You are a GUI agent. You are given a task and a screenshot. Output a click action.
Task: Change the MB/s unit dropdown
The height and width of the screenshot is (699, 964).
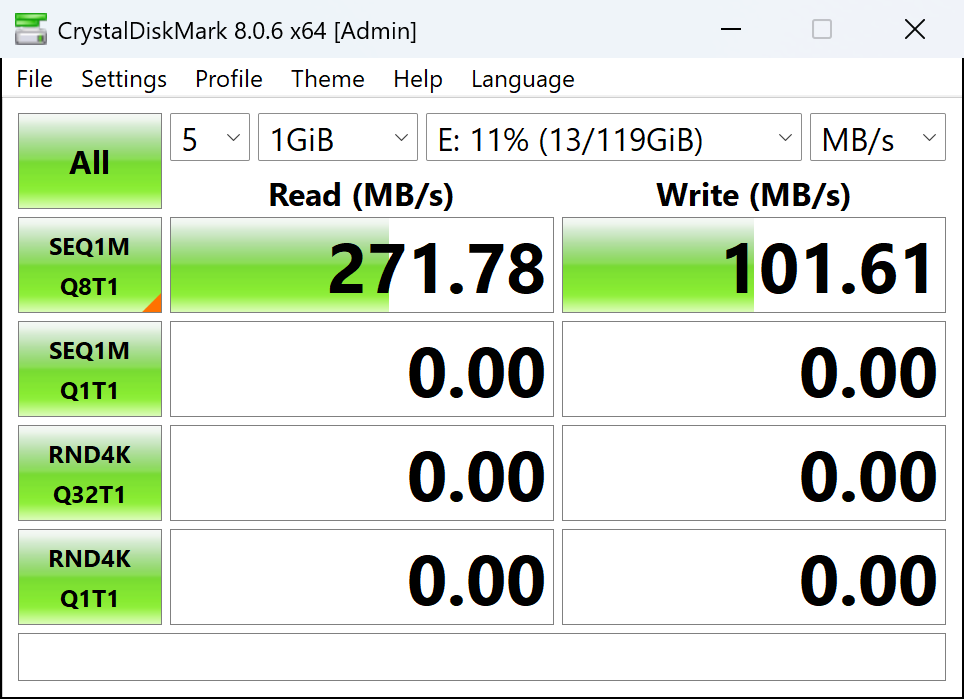pyautogui.click(x=877, y=137)
